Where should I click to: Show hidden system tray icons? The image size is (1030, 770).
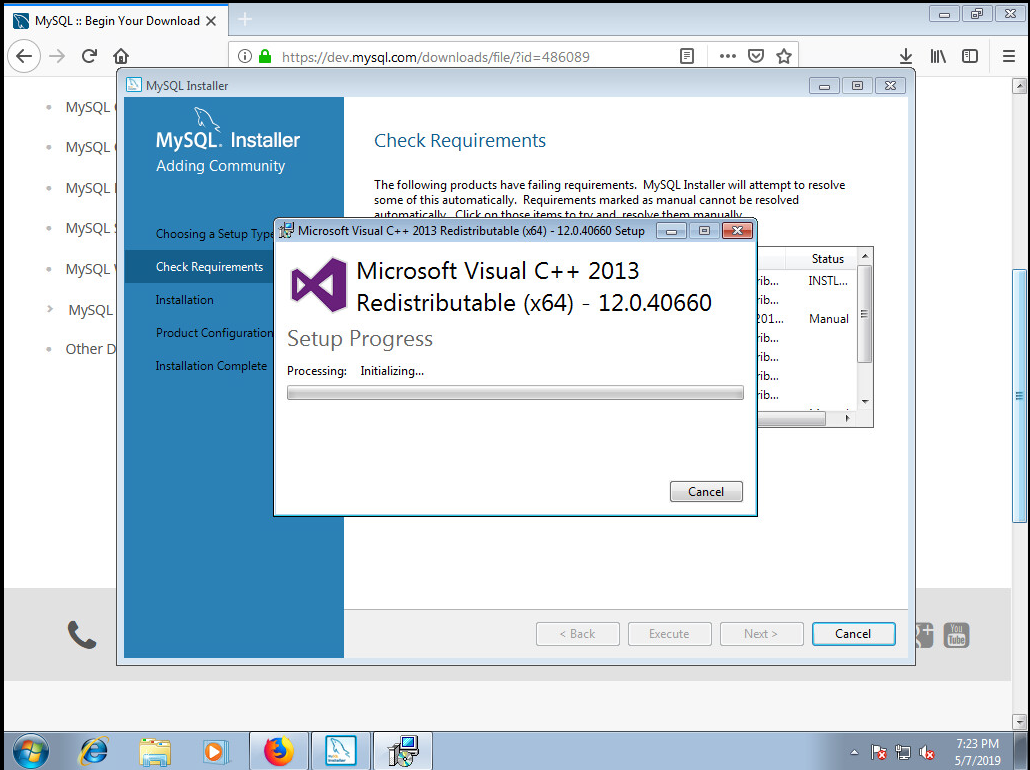pos(854,752)
